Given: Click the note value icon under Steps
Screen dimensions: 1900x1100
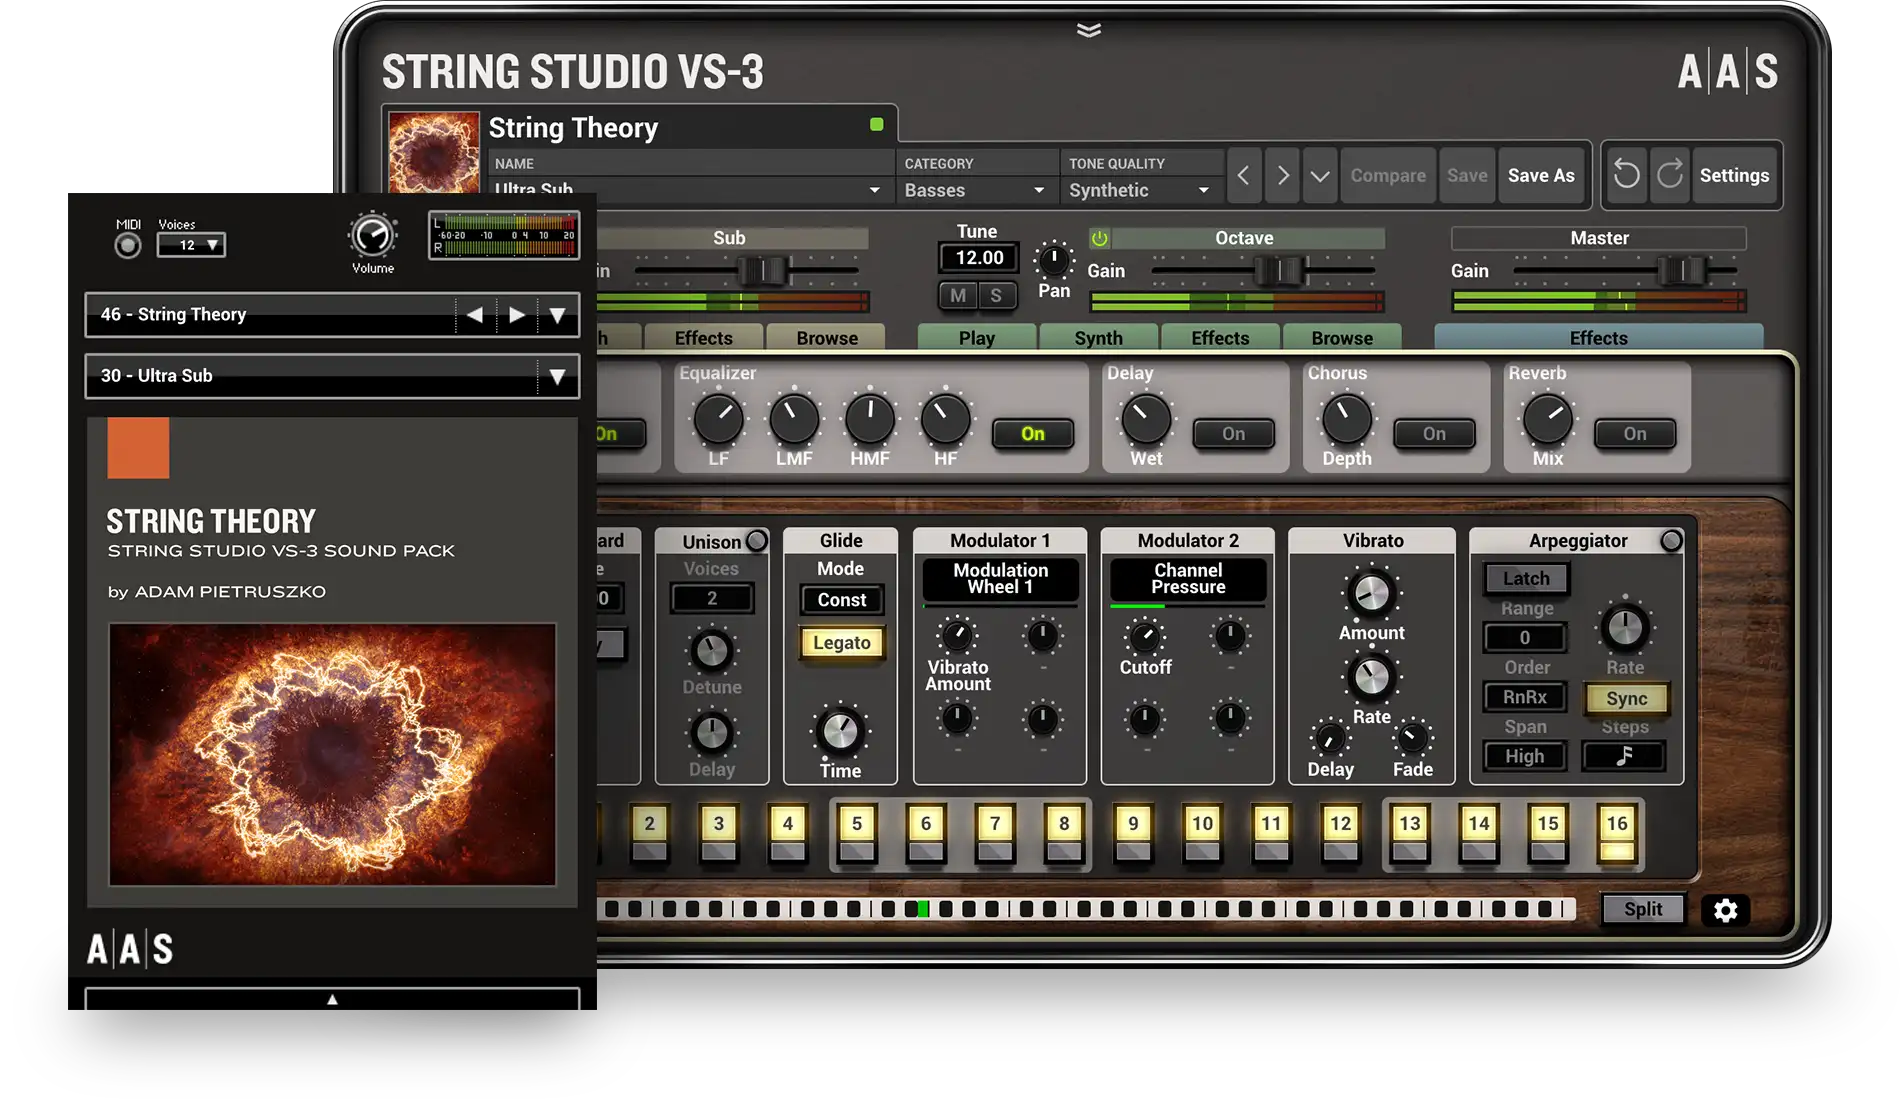Looking at the screenshot, I should tap(1623, 757).
